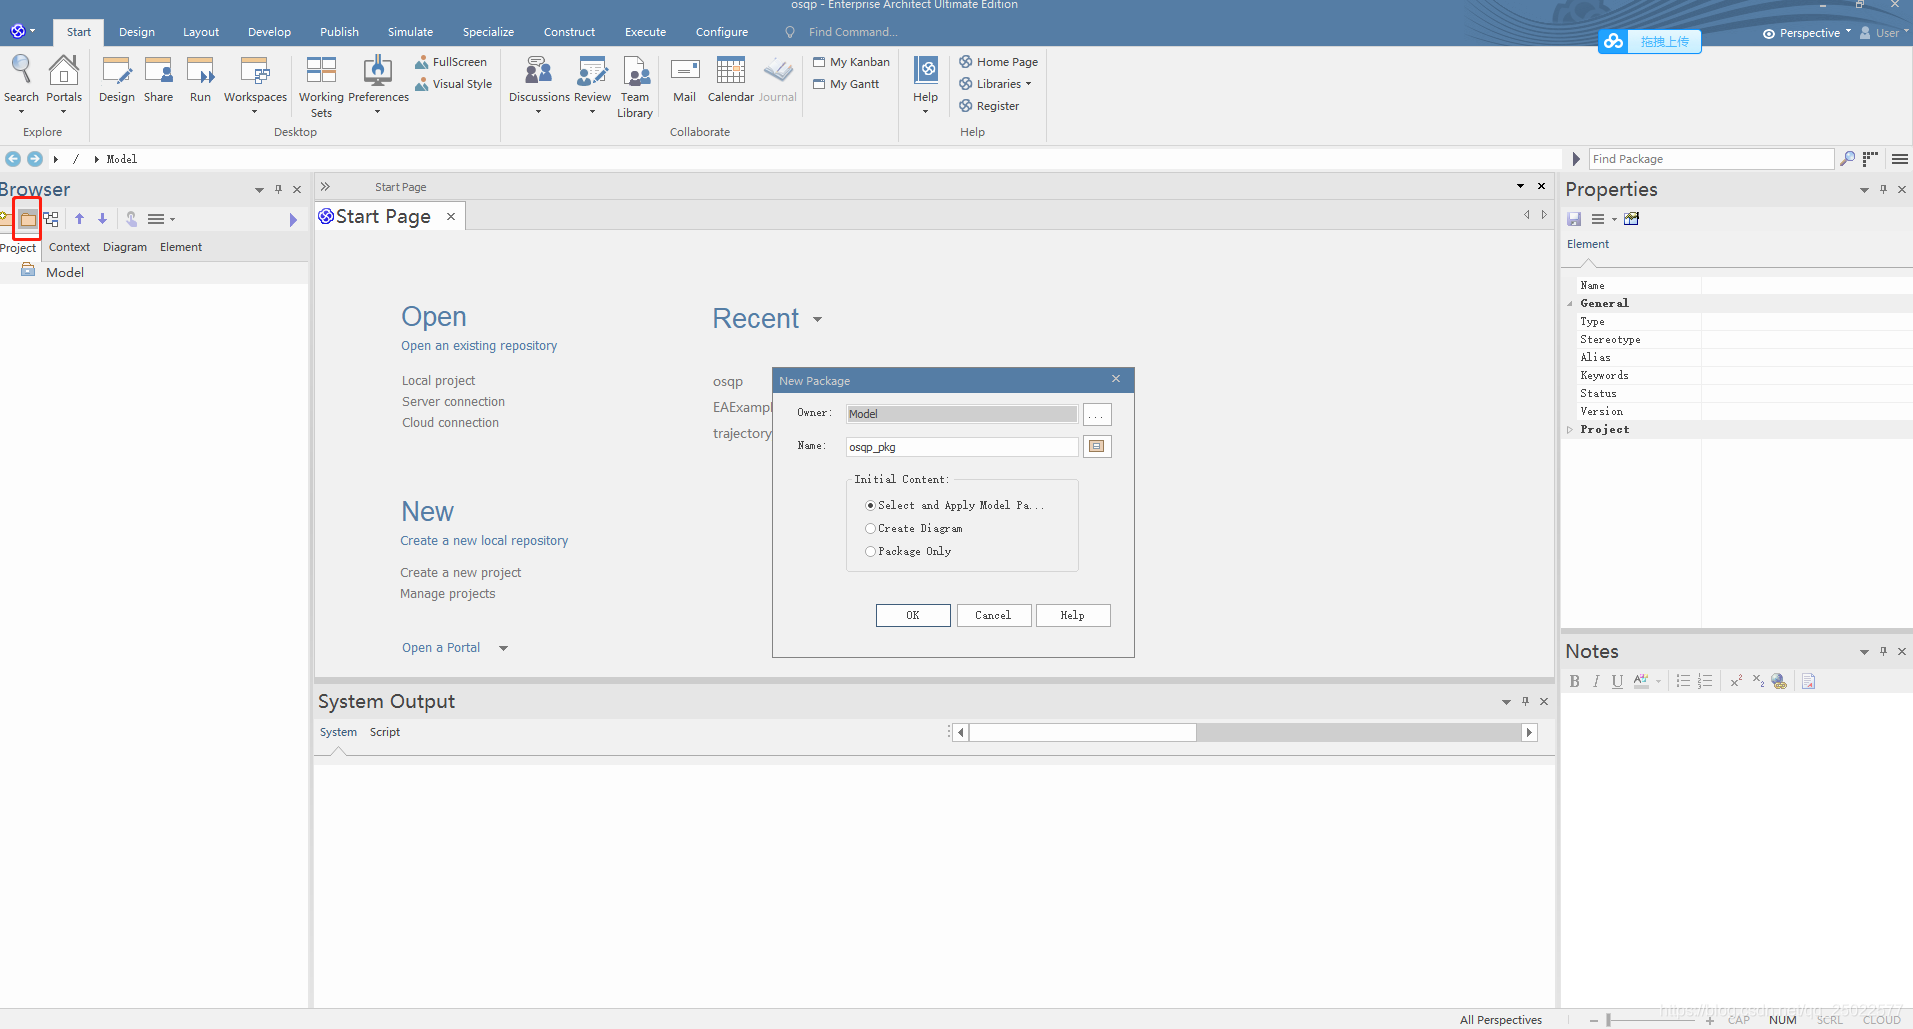Move item down with Browser down arrow

102,219
